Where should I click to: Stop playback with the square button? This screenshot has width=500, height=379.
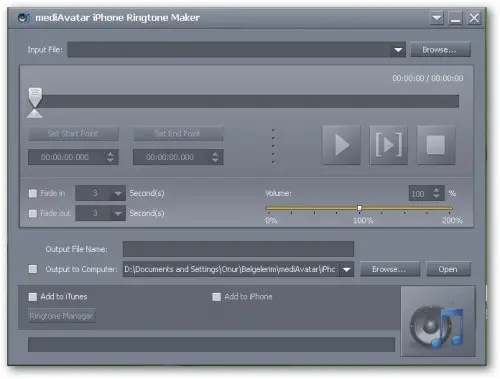point(436,145)
